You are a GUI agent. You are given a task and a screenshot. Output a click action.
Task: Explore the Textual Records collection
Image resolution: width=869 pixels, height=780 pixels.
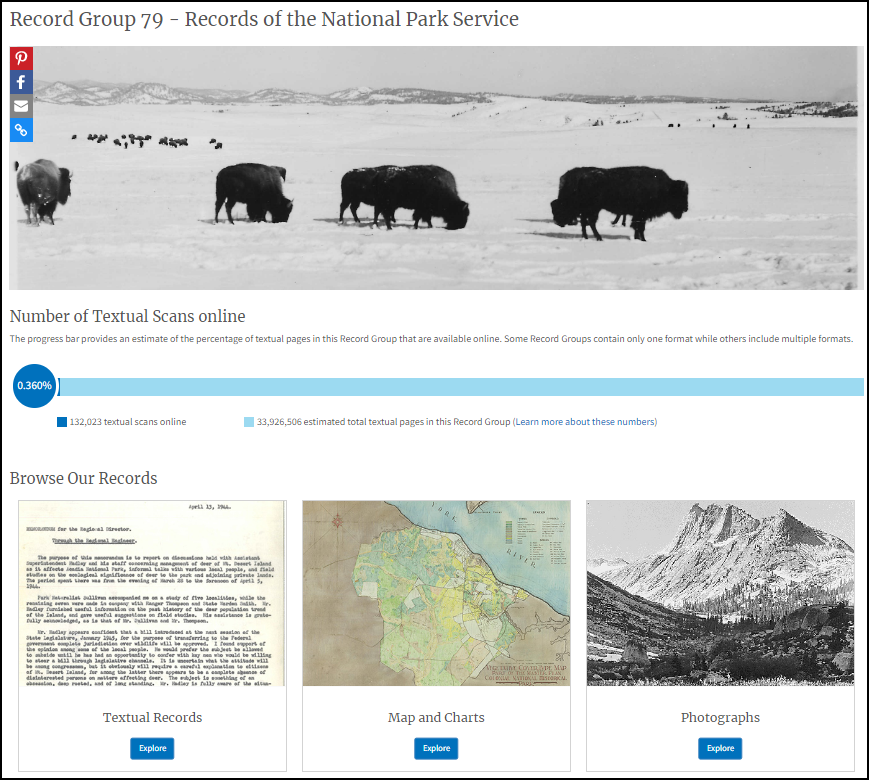(x=151, y=748)
